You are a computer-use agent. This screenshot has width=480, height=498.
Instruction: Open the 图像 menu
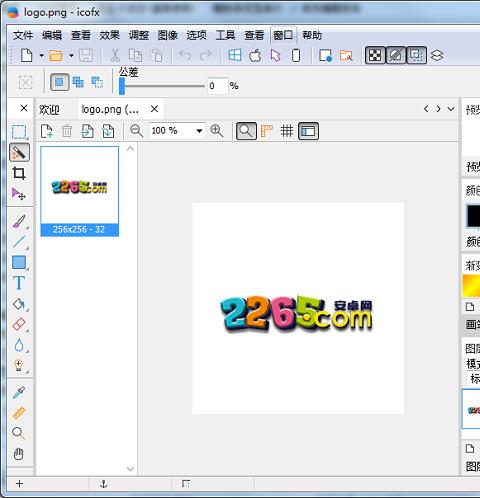(x=168, y=35)
